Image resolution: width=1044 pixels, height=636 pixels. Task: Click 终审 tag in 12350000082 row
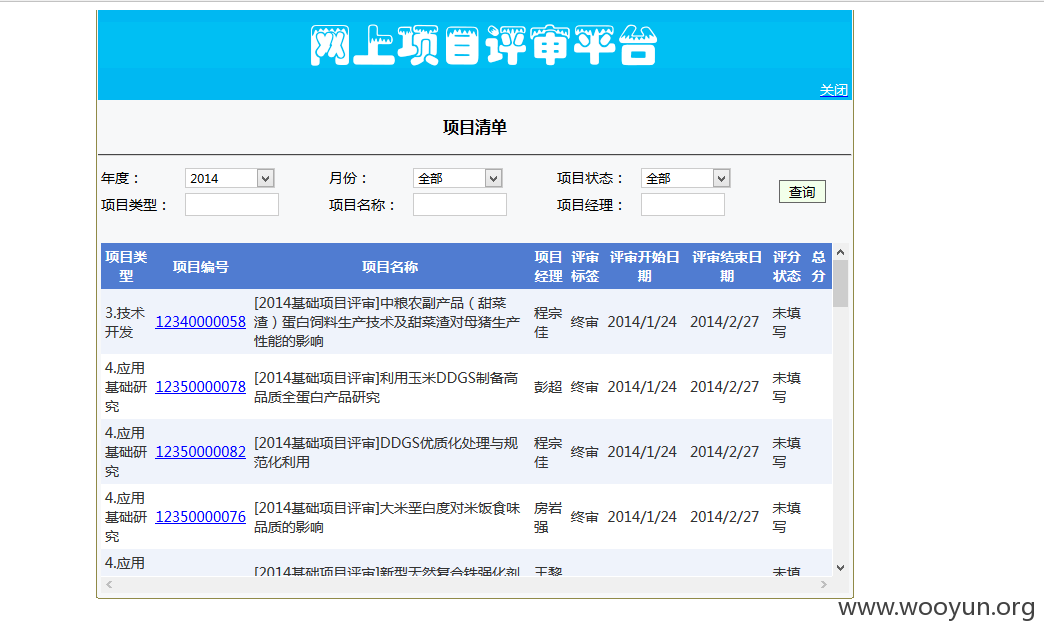584,452
